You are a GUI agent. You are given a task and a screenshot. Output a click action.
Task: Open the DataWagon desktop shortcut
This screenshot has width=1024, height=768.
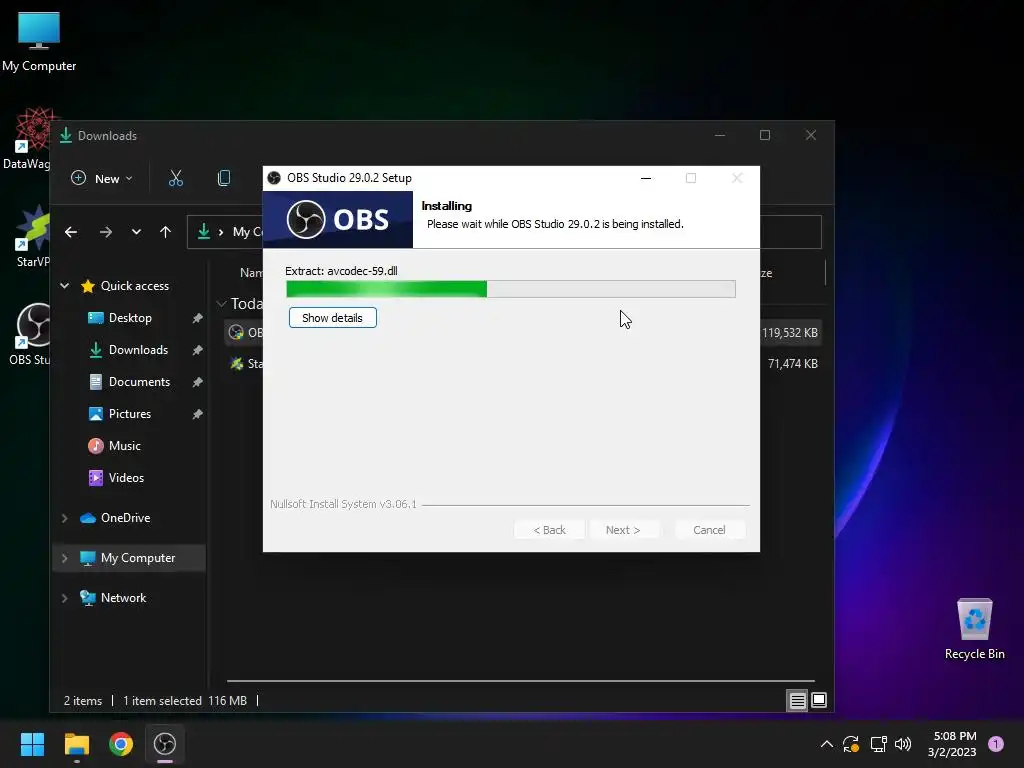(x=27, y=138)
